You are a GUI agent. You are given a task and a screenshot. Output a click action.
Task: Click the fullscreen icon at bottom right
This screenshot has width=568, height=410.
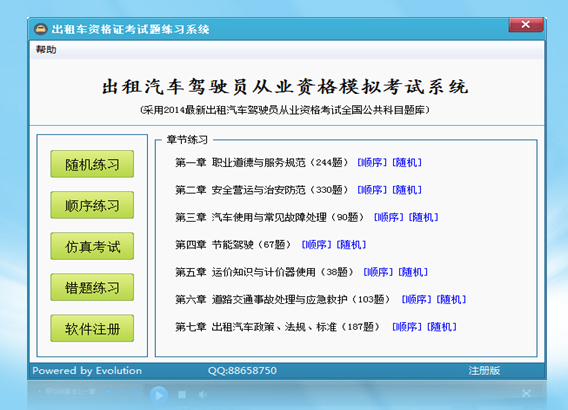click(x=526, y=393)
